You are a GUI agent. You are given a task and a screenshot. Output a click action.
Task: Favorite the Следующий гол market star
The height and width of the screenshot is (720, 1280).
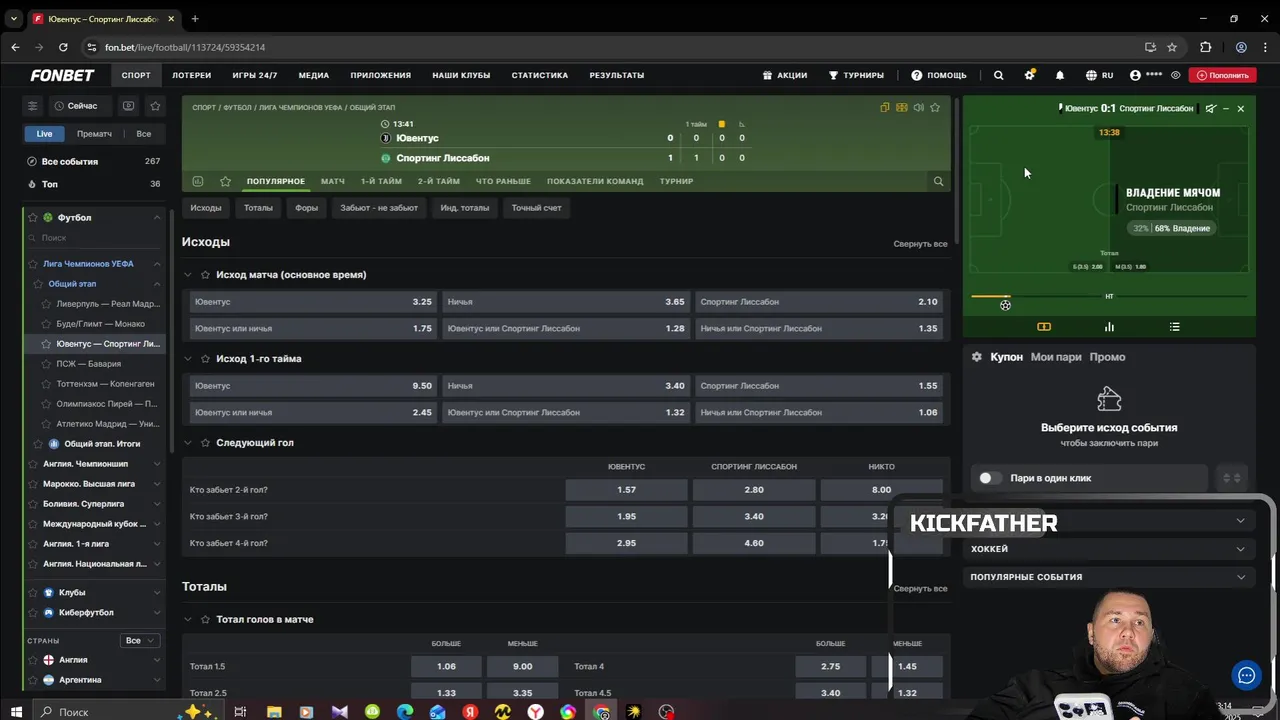(x=205, y=442)
